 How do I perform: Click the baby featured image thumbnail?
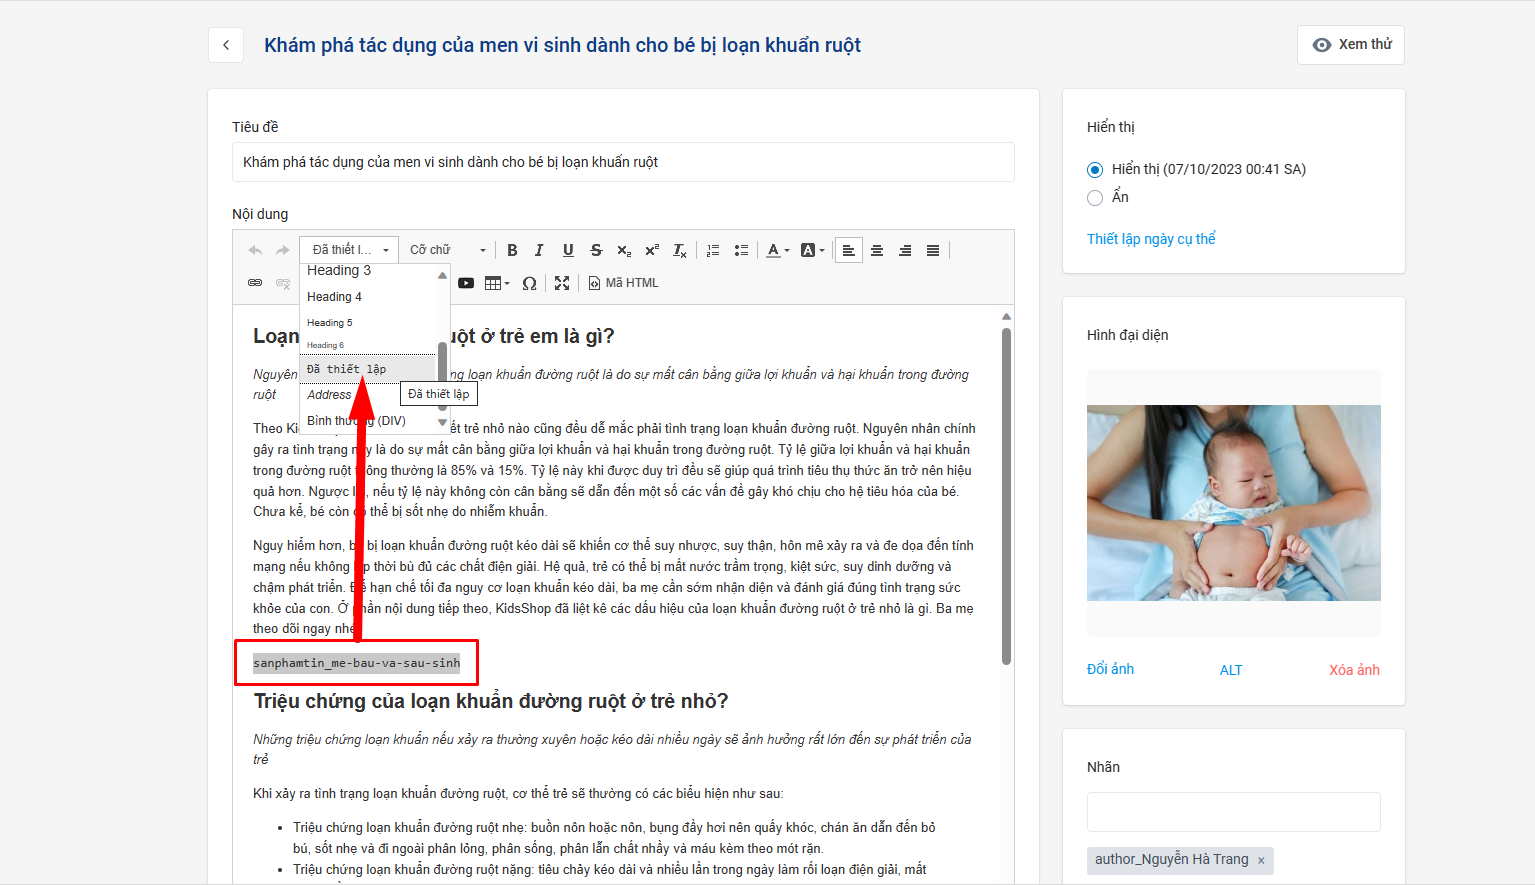1234,503
